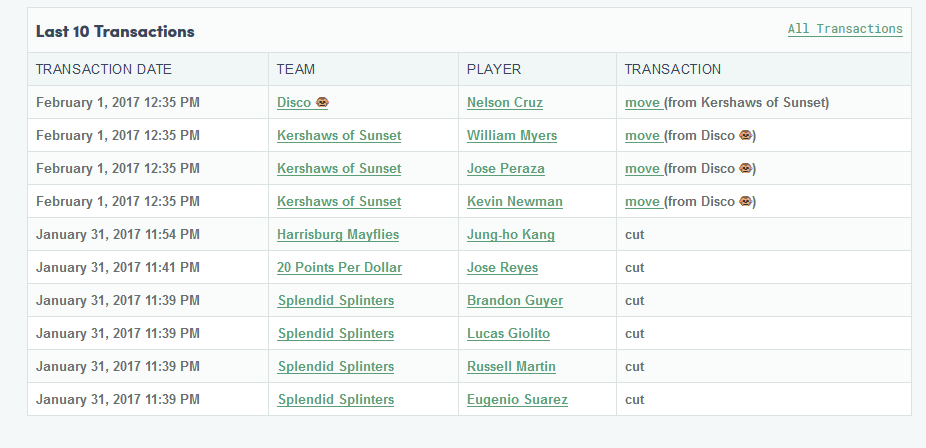
Task: Open Jose Peraza player link
Action: tap(506, 169)
